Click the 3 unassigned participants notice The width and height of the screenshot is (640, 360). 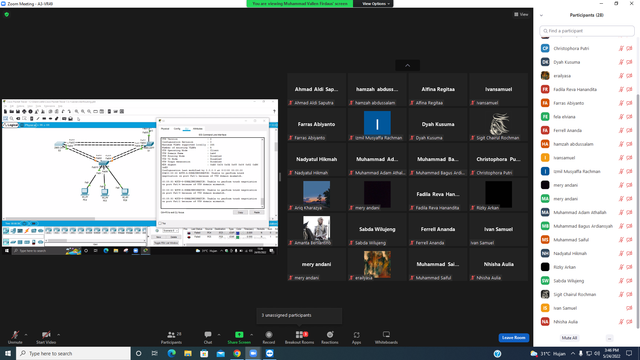click(x=299, y=315)
